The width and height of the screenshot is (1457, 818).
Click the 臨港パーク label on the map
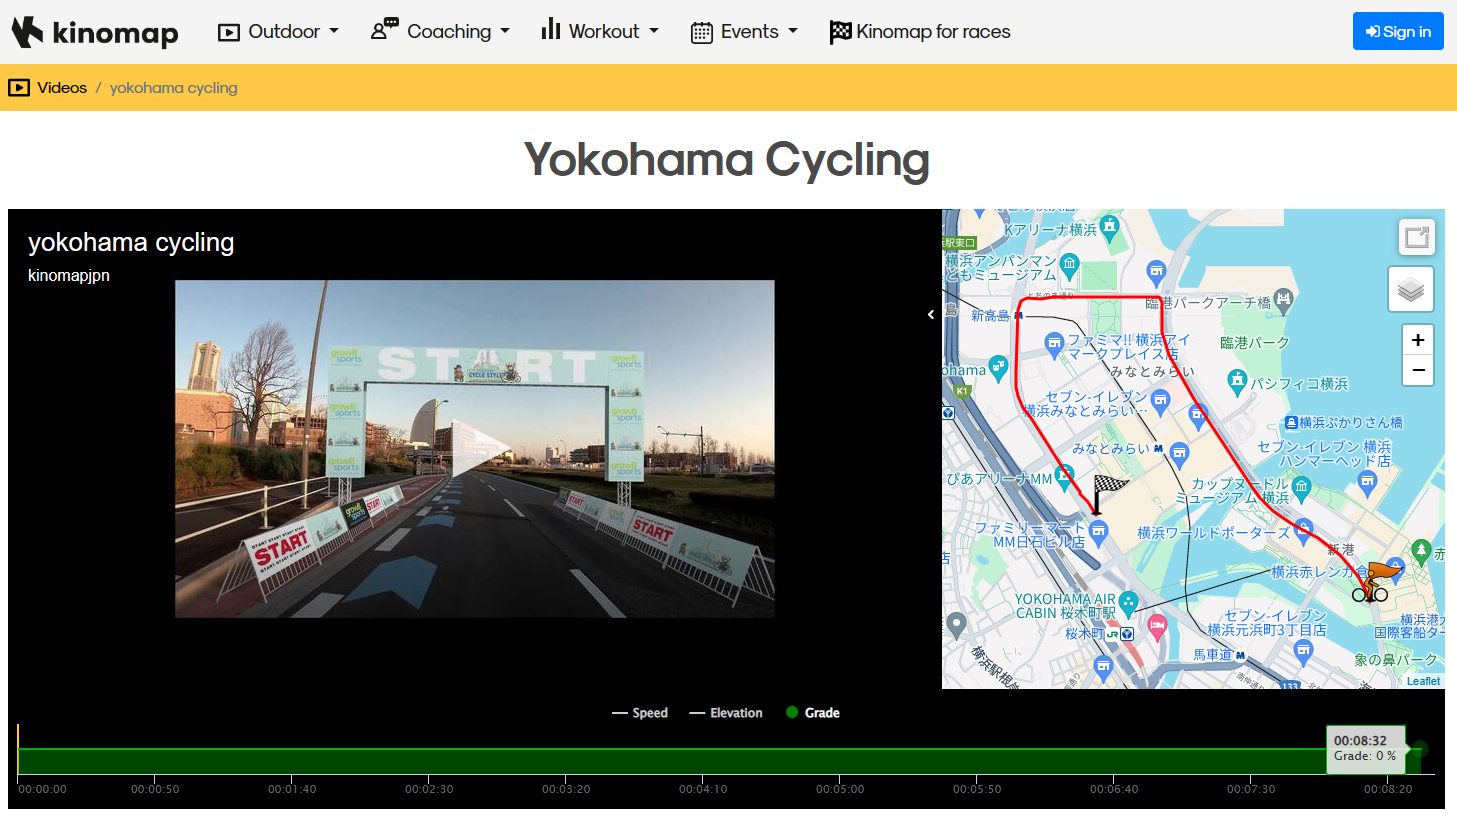click(1254, 342)
